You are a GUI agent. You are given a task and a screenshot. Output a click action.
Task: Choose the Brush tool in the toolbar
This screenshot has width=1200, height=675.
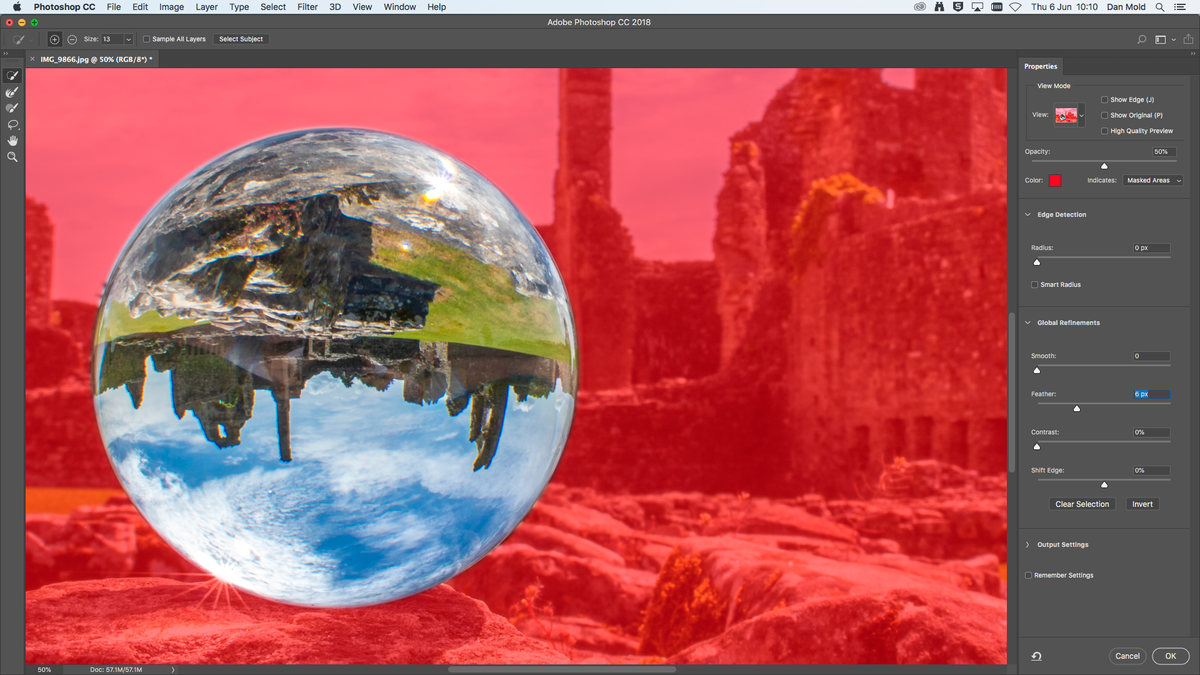tap(12, 107)
